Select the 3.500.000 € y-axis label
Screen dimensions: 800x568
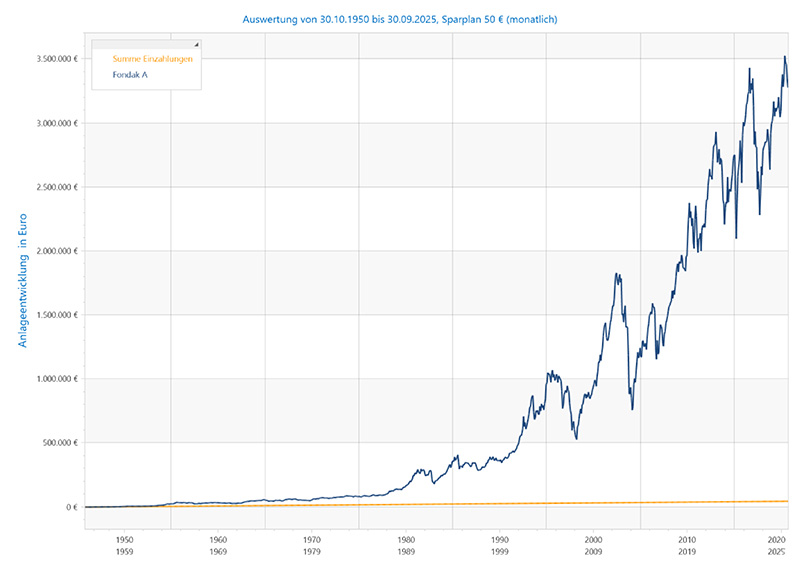(50, 59)
